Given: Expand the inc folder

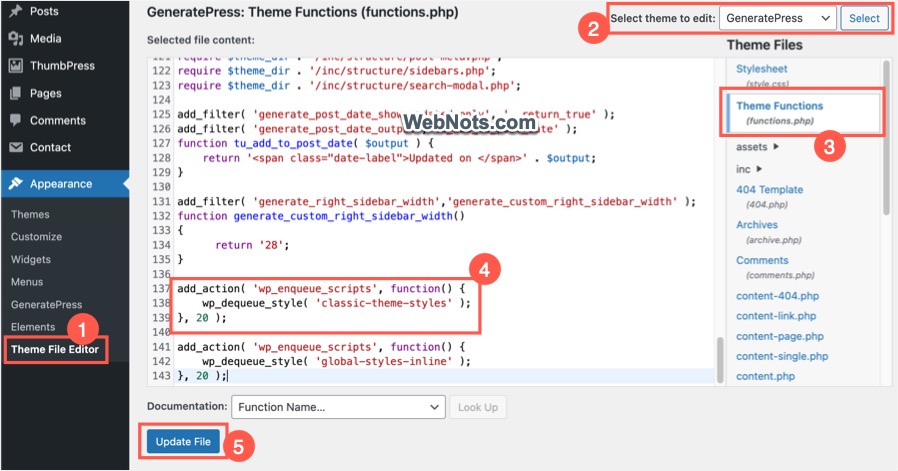Looking at the screenshot, I should point(749,169).
